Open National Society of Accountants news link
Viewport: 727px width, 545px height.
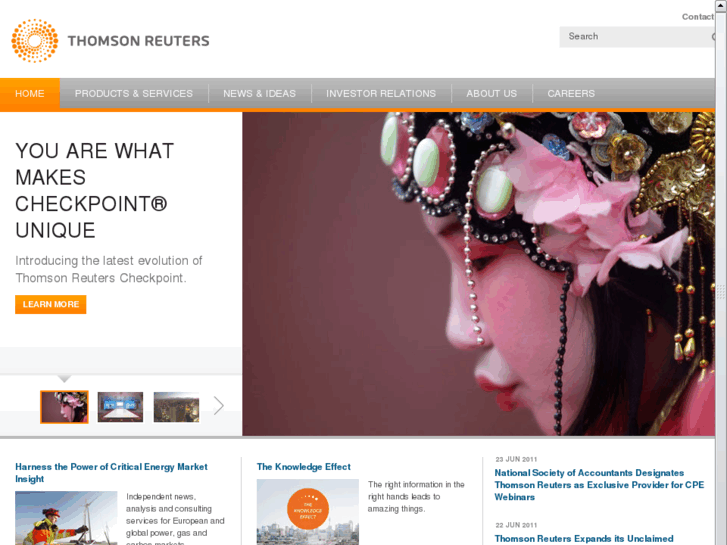[599, 485]
